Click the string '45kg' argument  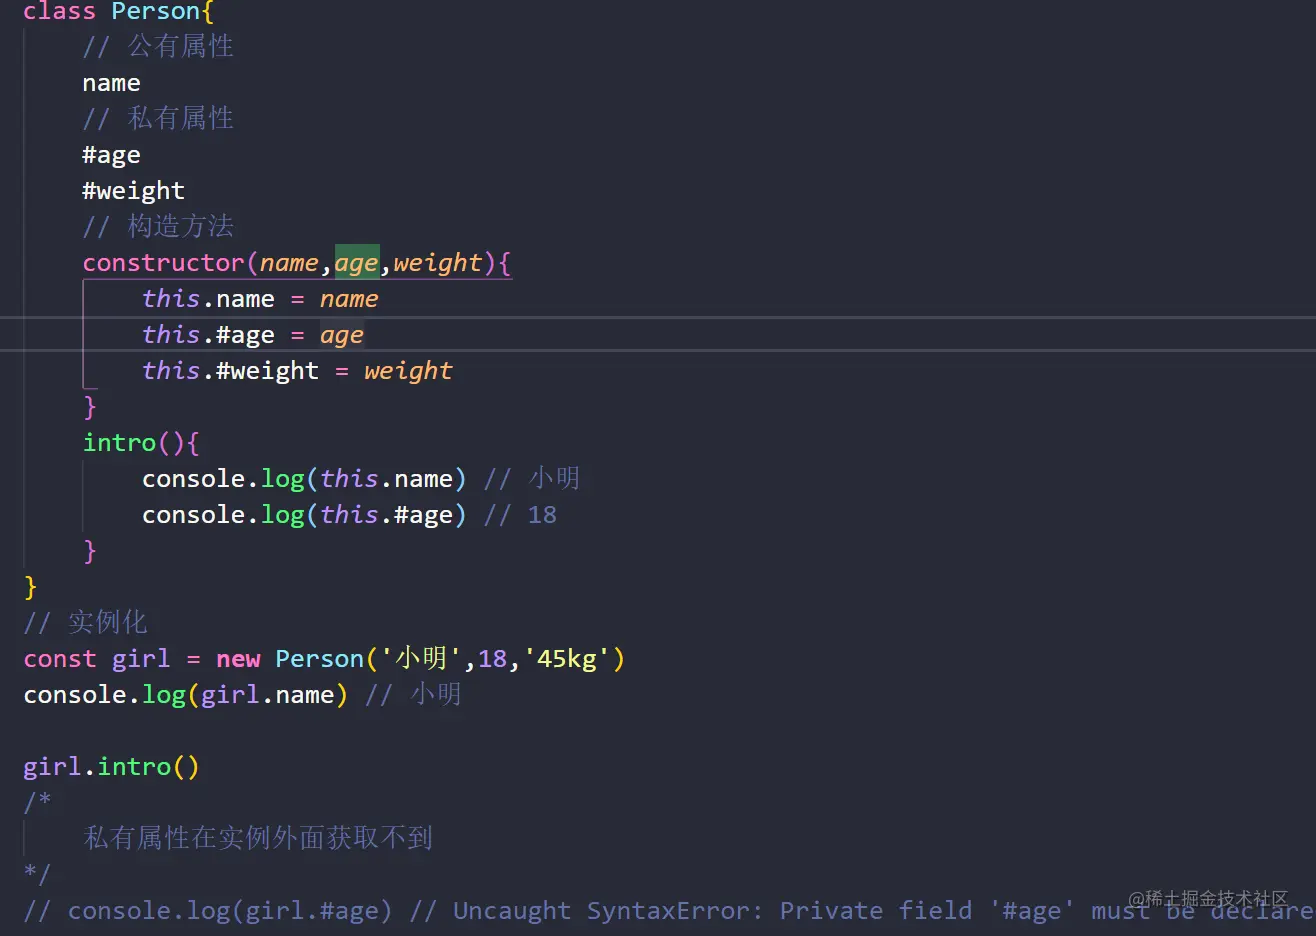(567, 659)
